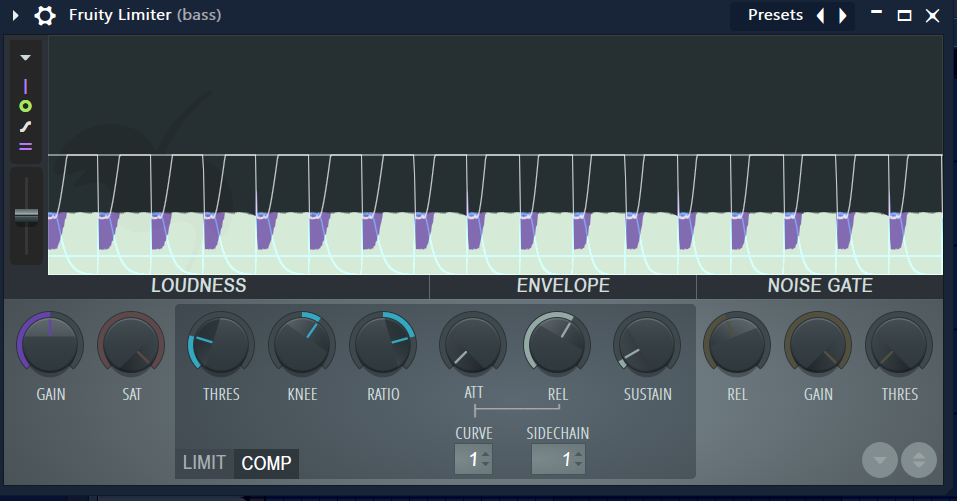Click the display scroll speed slider
957x501 pixels.
[x=26, y=215]
